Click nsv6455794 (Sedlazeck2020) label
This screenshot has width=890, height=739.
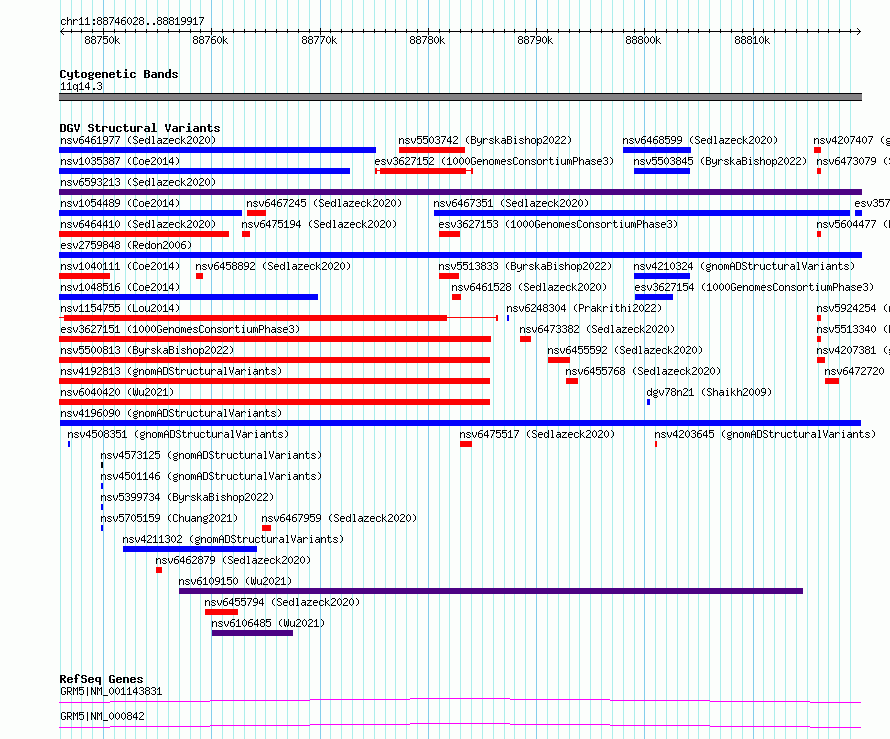[x=282, y=602]
